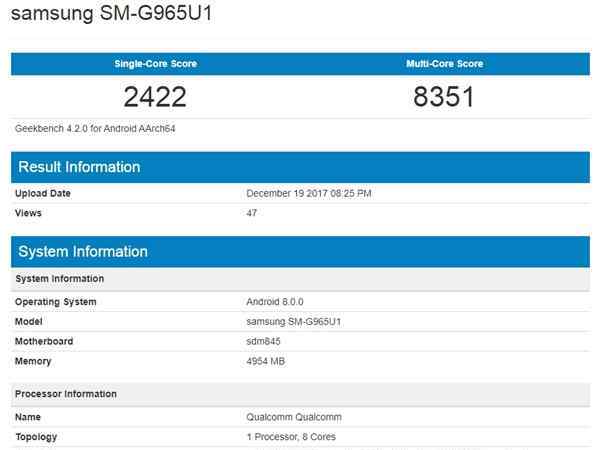Image resolution: width=600 pixels, height=450 pixels.
Task: Click the views count 47
Action: click(x=251, y=213)
